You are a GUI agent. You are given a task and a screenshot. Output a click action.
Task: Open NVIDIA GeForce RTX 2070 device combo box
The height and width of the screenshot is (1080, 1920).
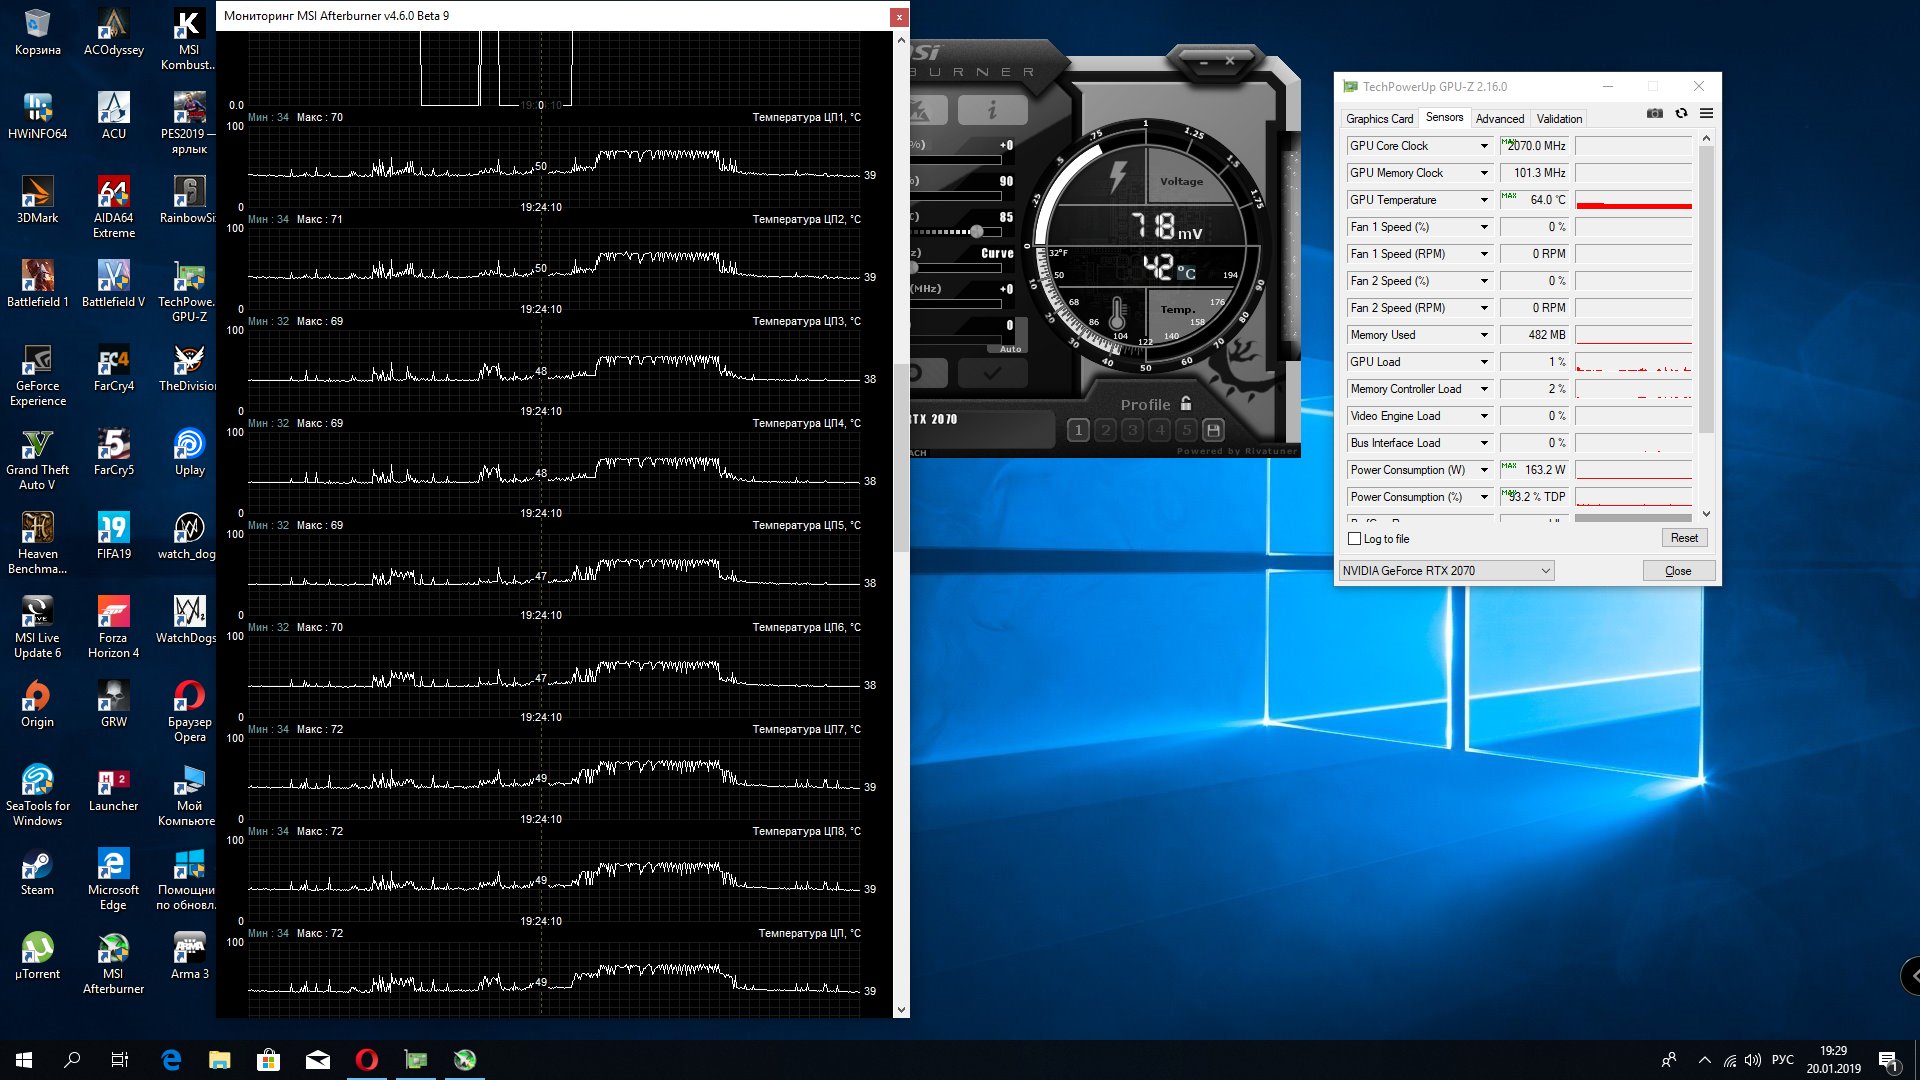1446,571
